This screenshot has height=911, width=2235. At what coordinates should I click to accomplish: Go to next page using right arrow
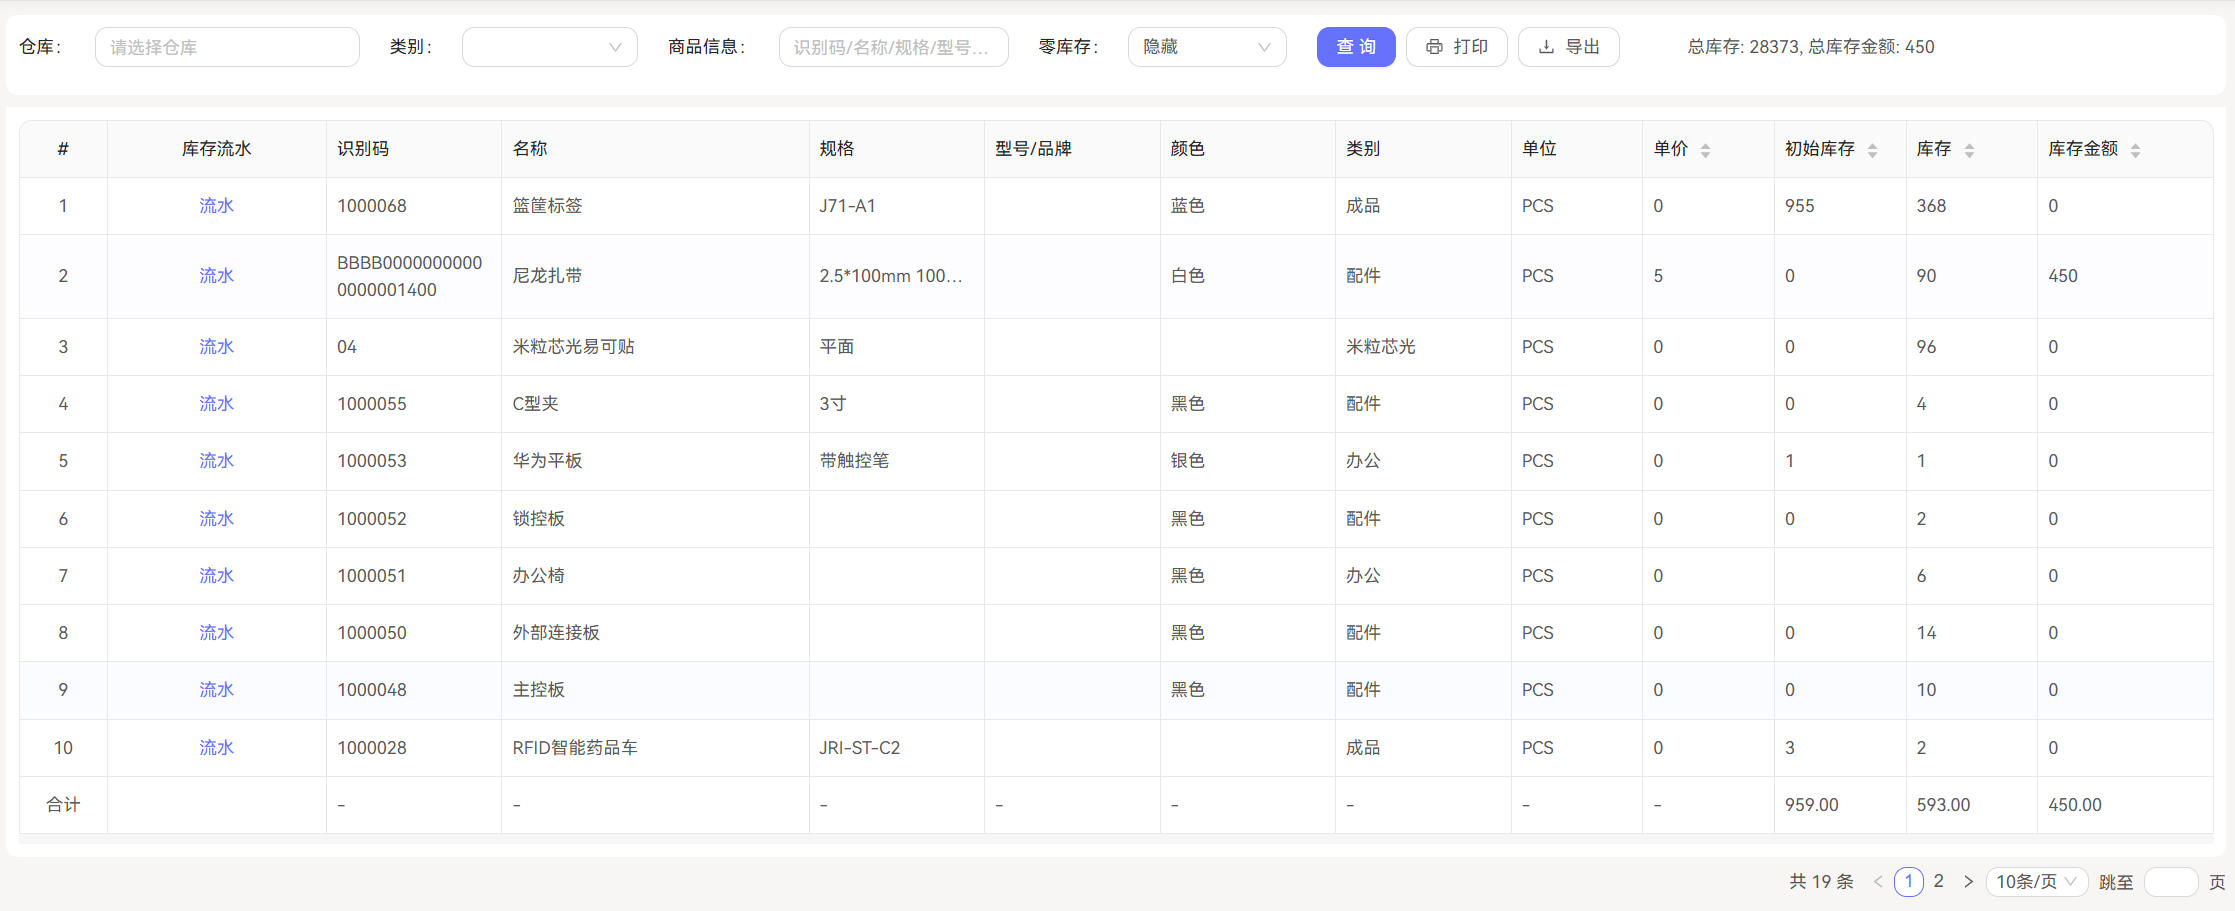[1968, 881]
